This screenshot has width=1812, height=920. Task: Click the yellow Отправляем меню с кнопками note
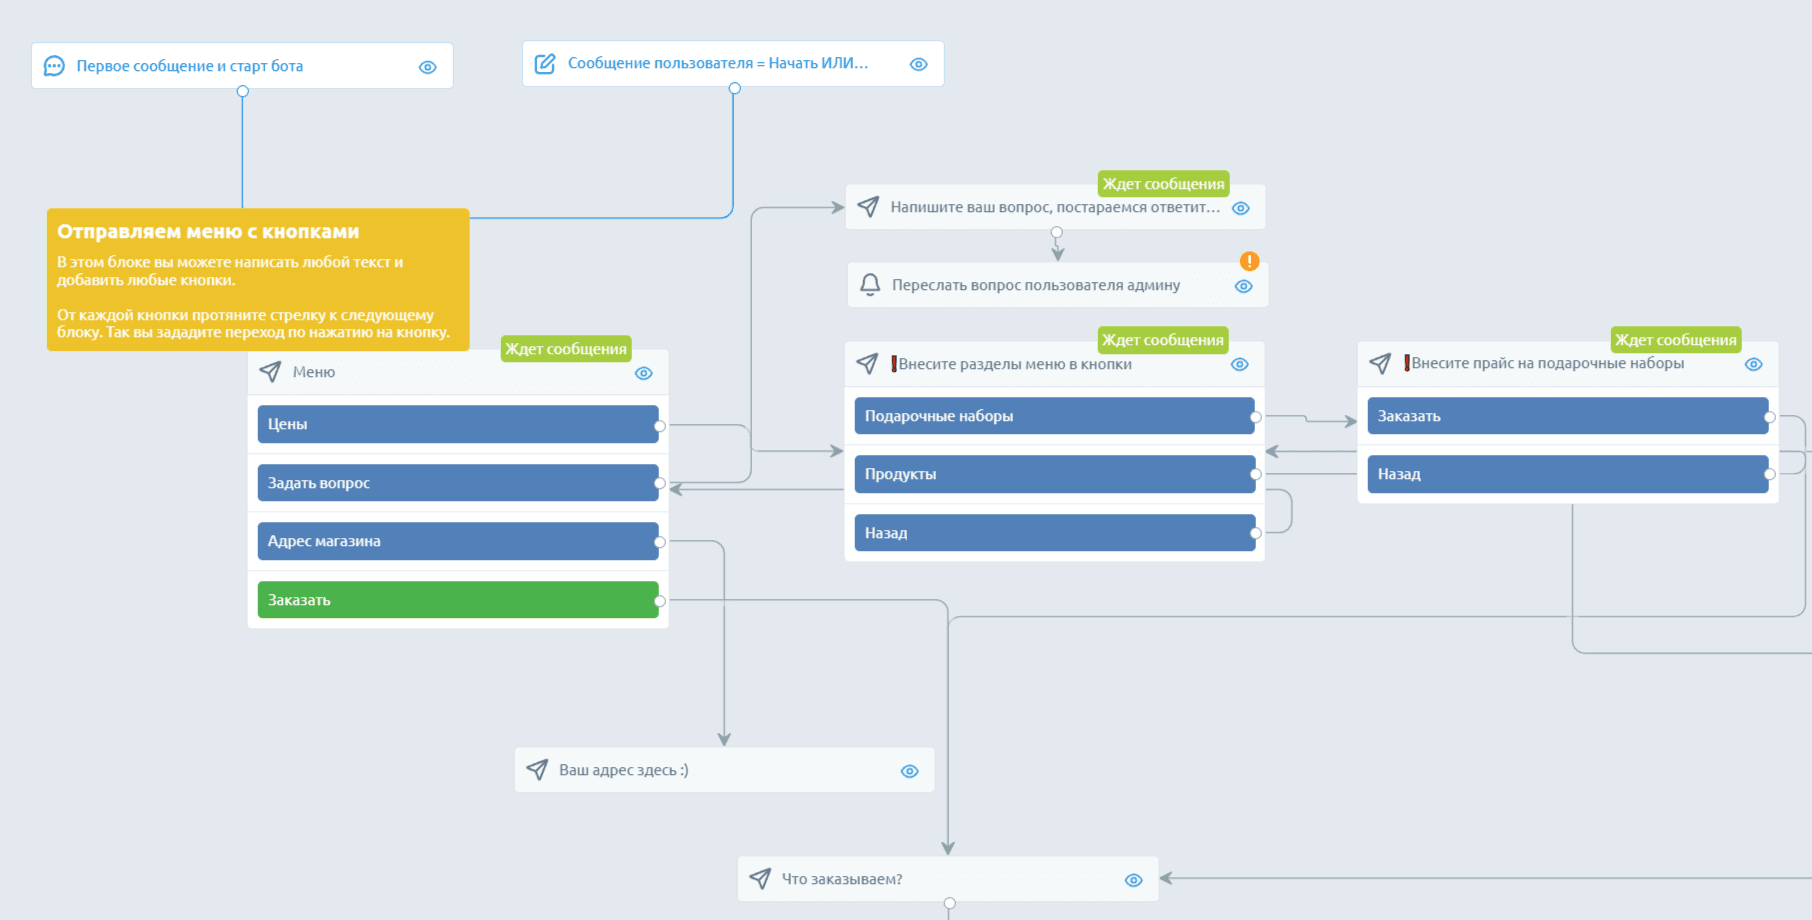(x=258, y=280)
